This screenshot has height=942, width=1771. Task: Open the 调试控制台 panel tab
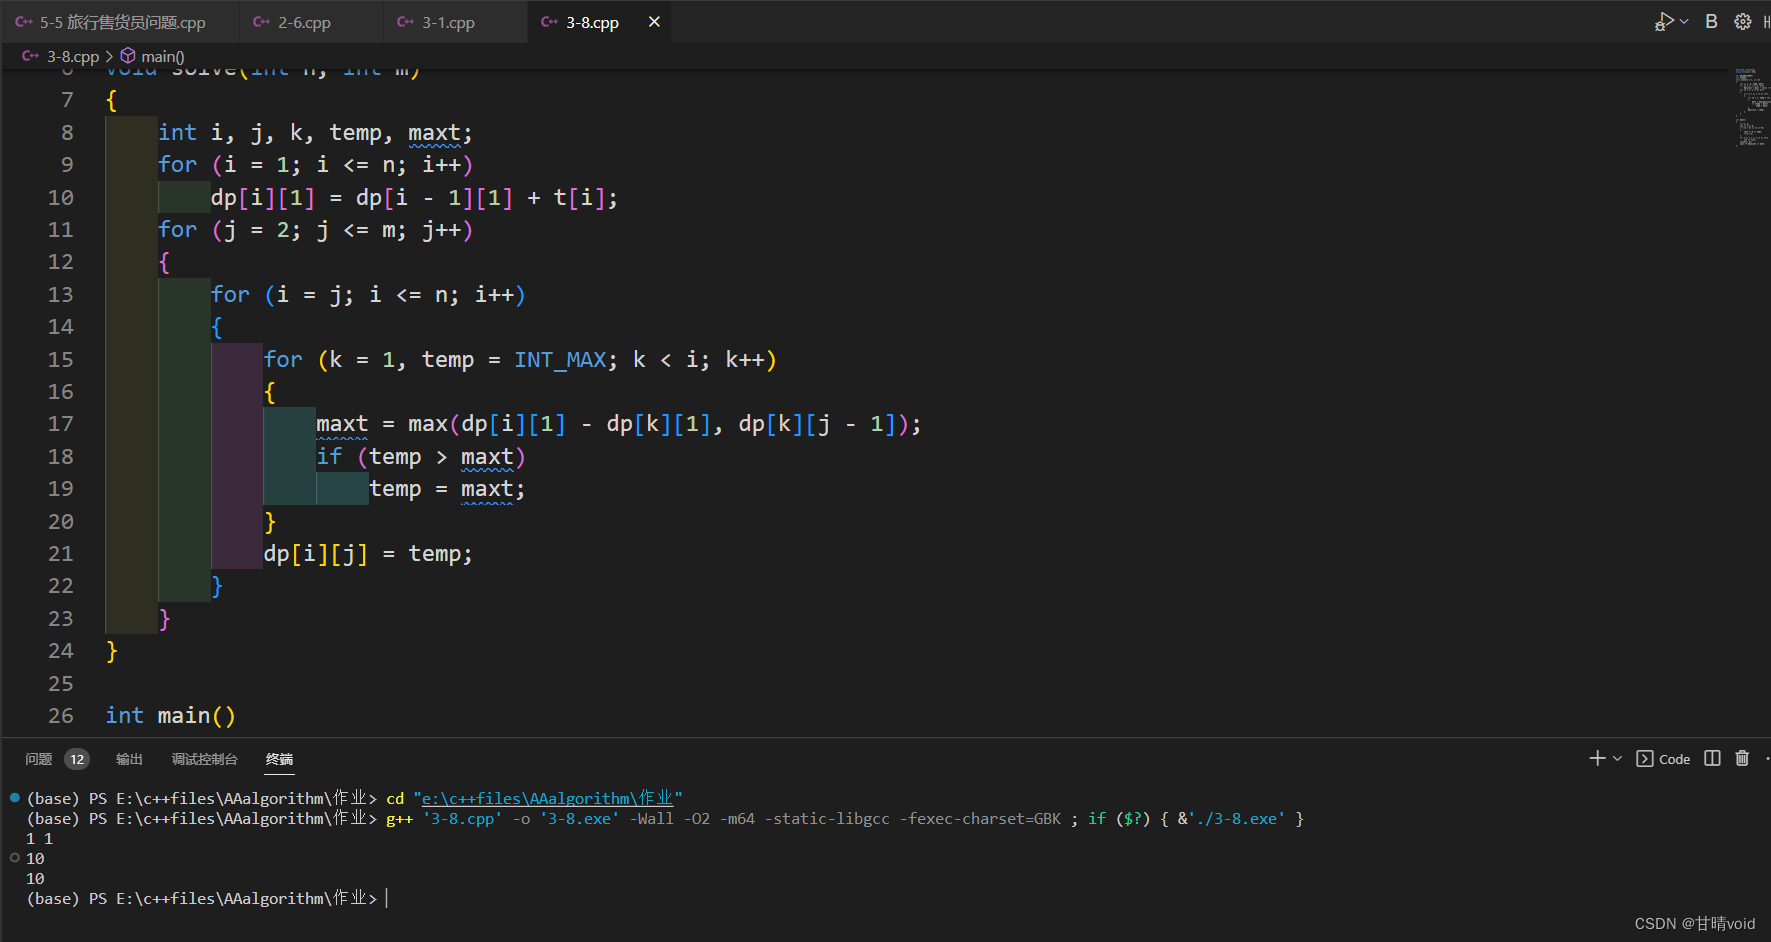(204, 759)
